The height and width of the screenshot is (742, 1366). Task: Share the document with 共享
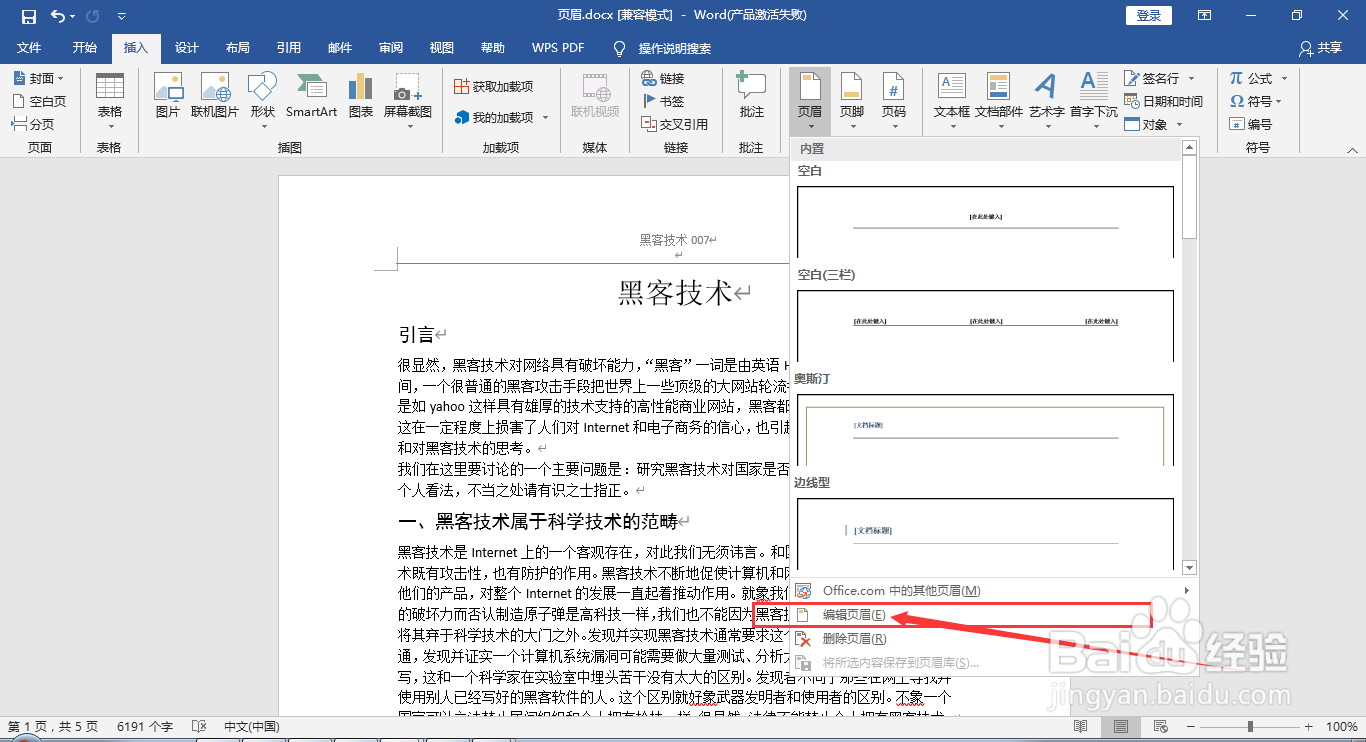[1320, 48]
